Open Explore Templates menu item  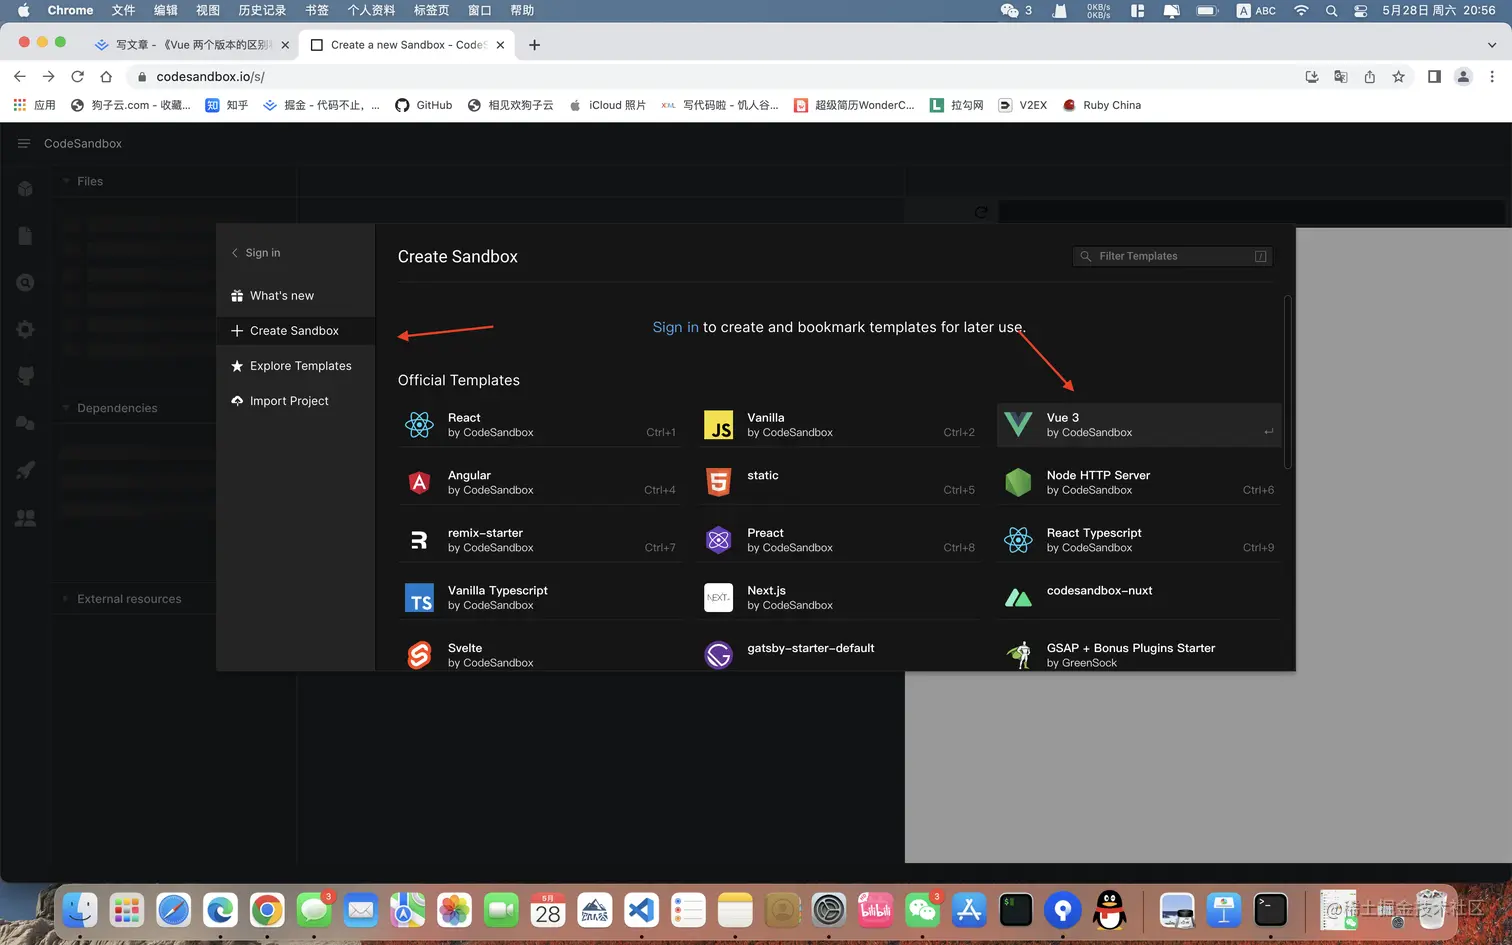pos(295,366)
